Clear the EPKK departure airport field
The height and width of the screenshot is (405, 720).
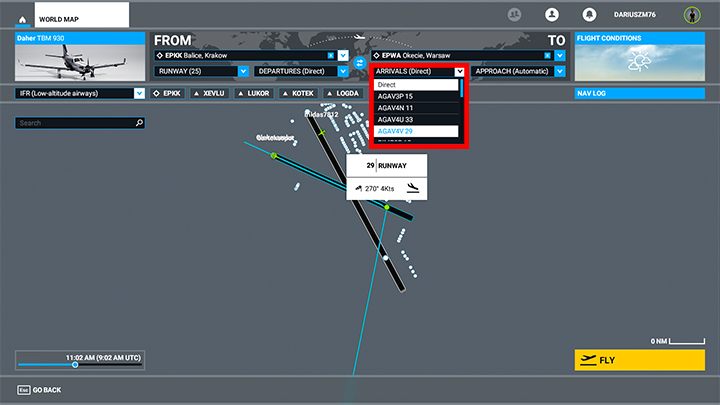tap(330, 55)
